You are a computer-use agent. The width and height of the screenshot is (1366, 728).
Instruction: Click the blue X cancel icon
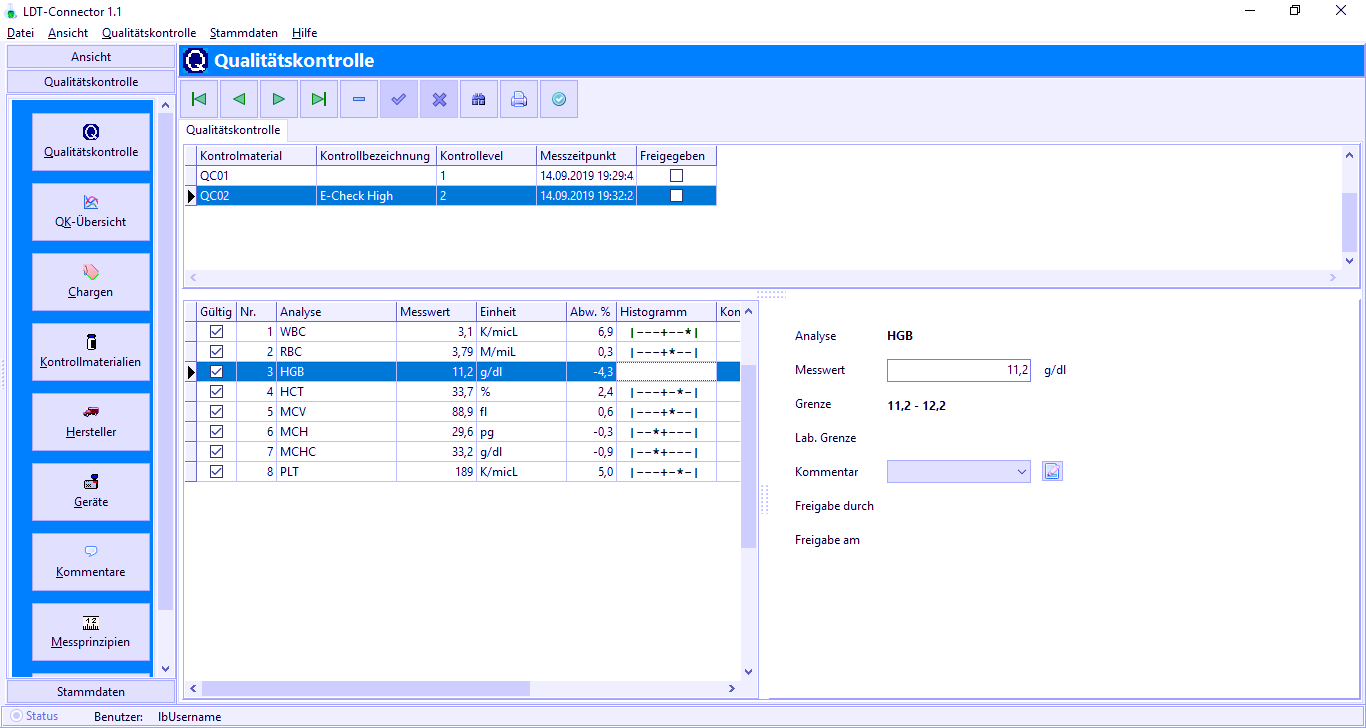coord(439,99)
